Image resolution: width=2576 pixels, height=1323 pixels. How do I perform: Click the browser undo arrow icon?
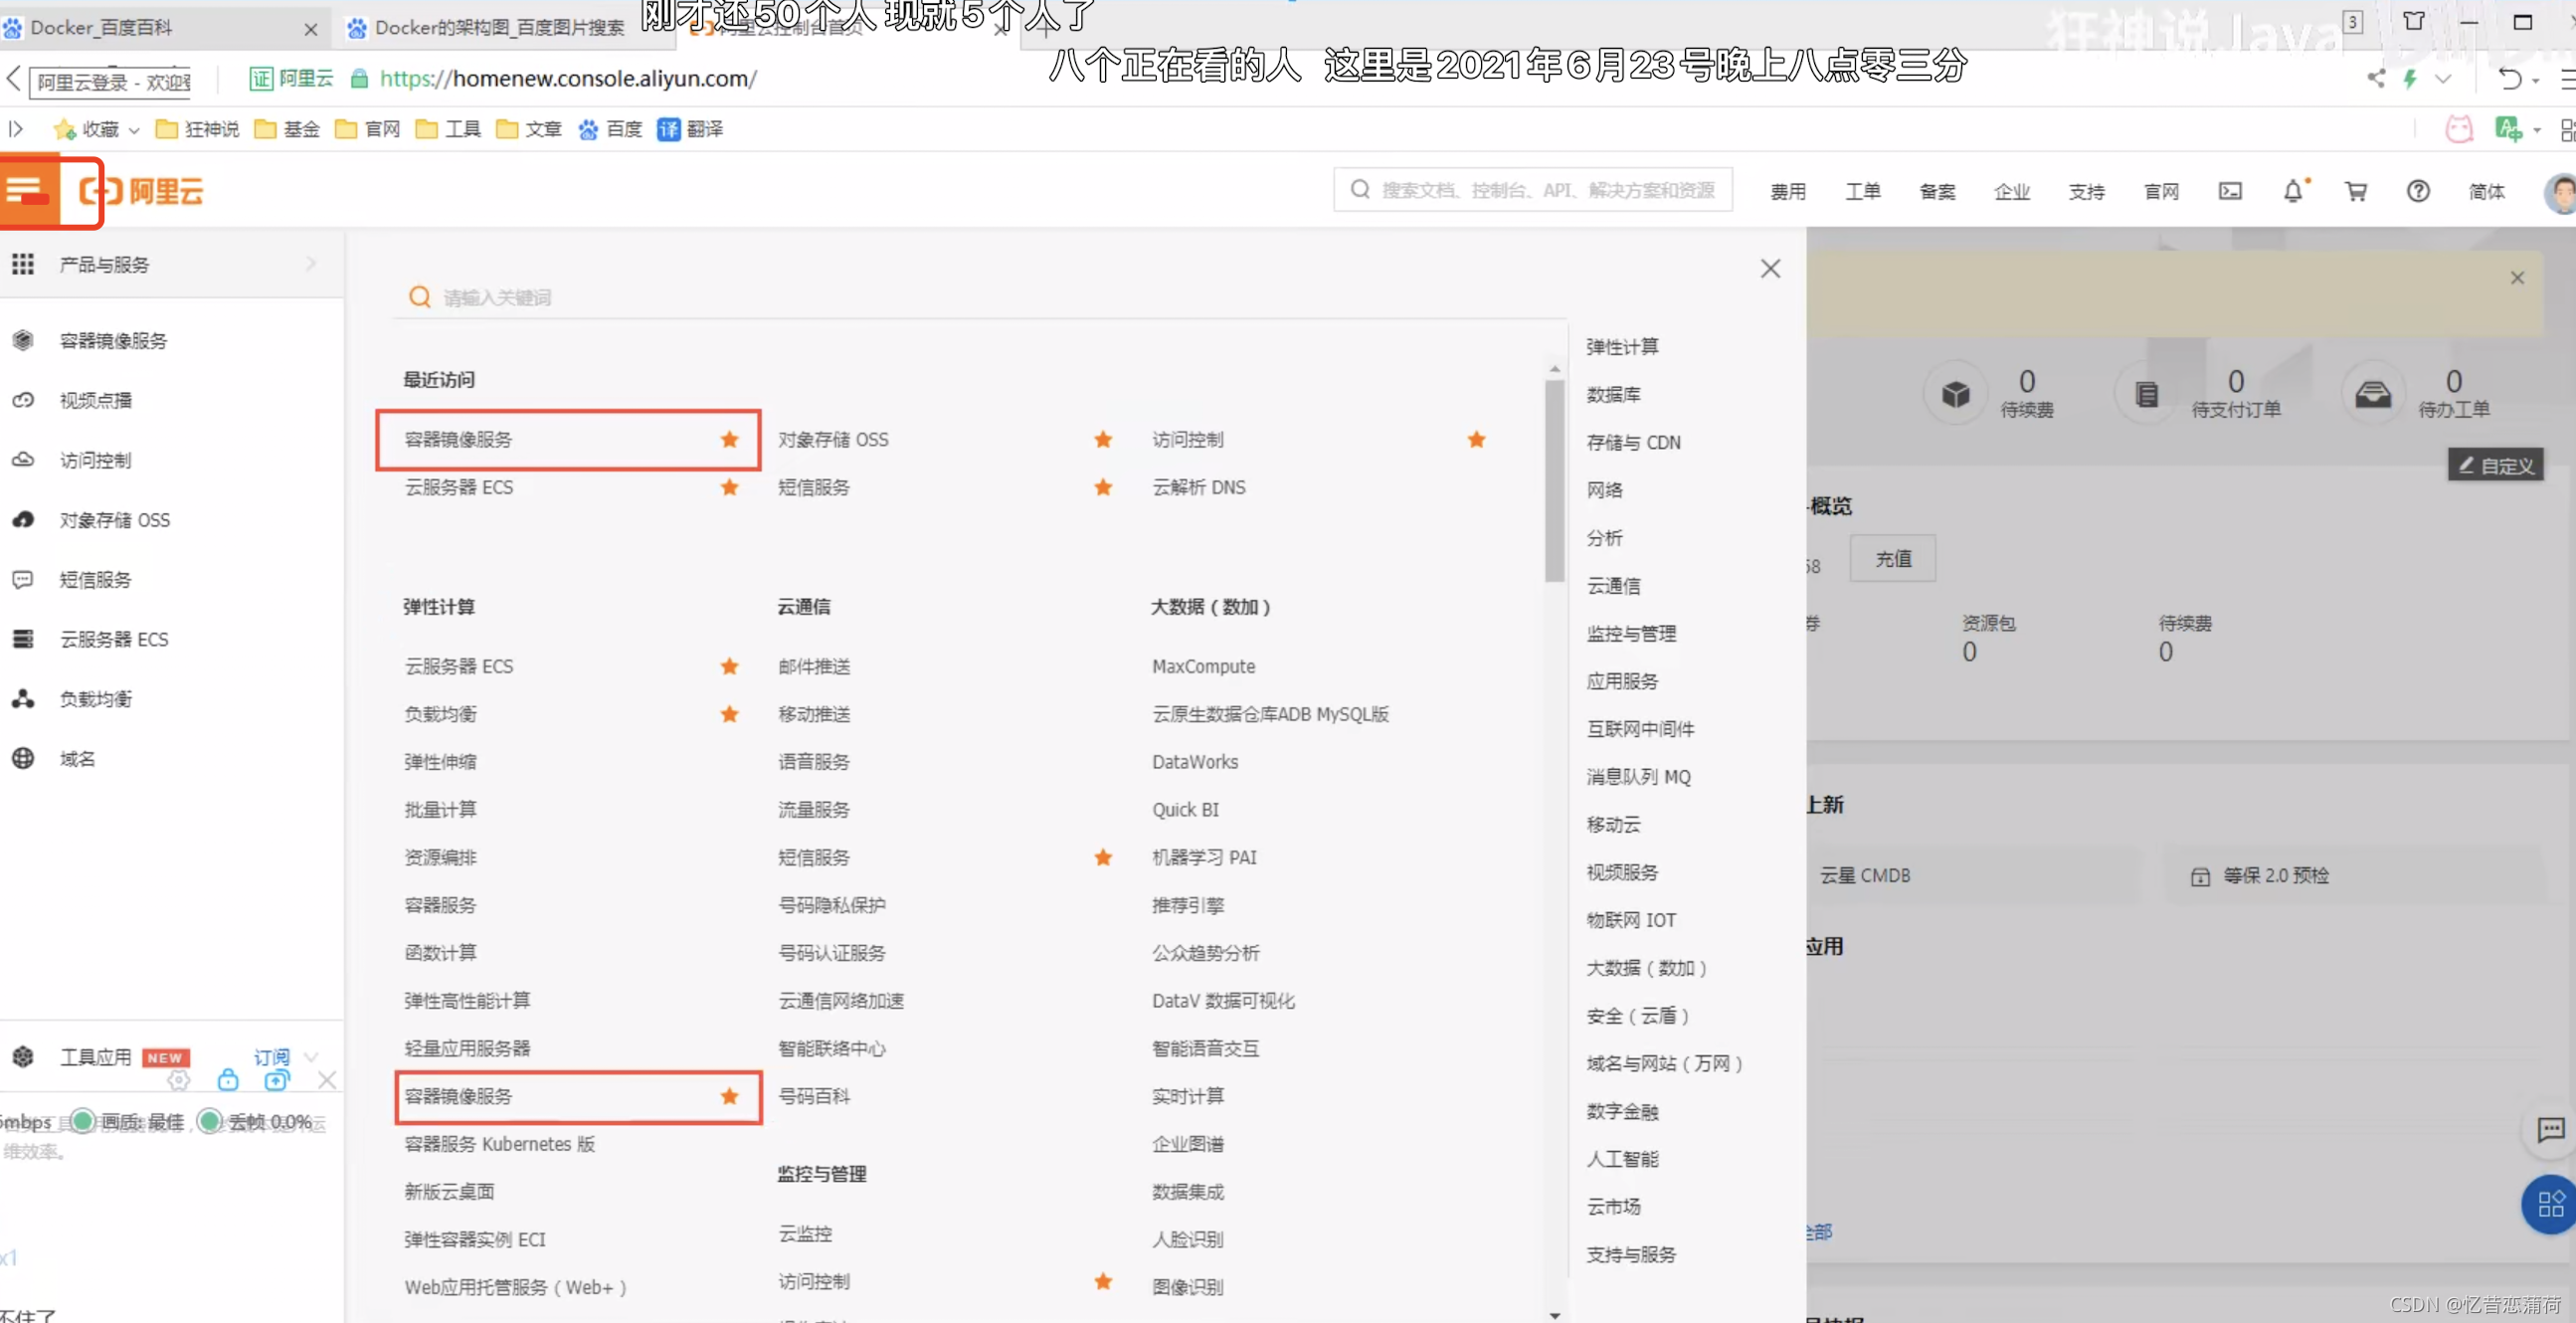tap(2509, 79)
